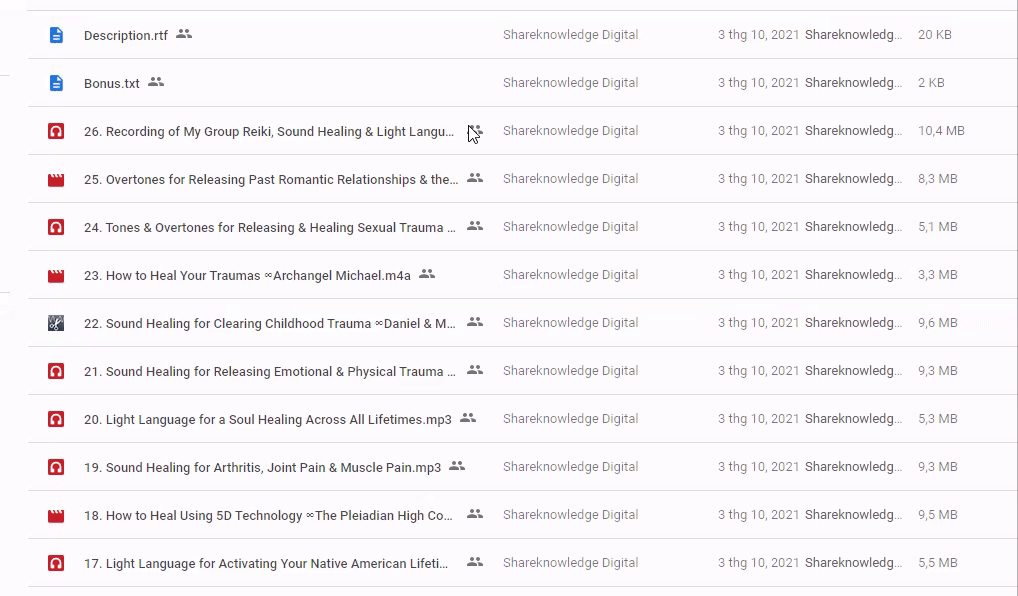Click the audio icon for file 26
The image size is (1018, 596).
coord(56,131)
